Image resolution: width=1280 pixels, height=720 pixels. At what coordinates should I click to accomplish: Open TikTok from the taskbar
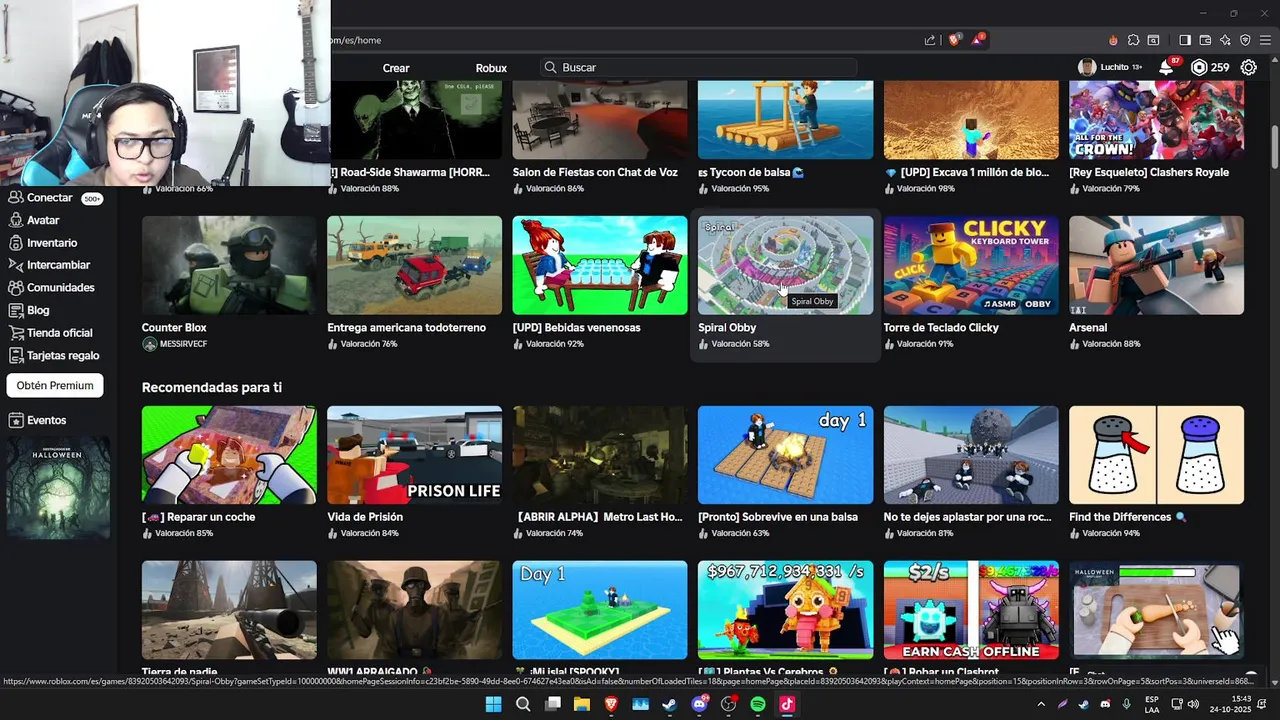click(787, 704)
